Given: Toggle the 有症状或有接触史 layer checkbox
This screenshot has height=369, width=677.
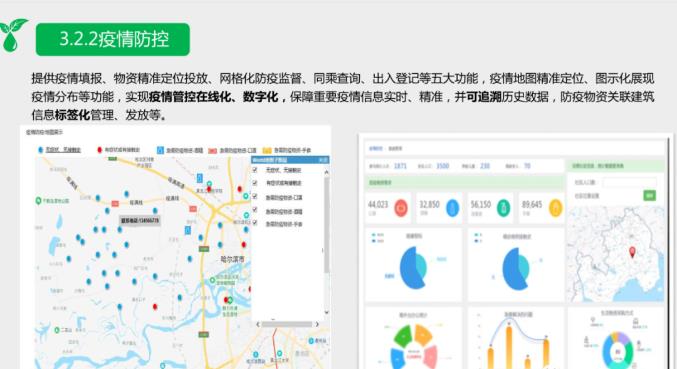Looking at the screenshot, I should point(255,183).
